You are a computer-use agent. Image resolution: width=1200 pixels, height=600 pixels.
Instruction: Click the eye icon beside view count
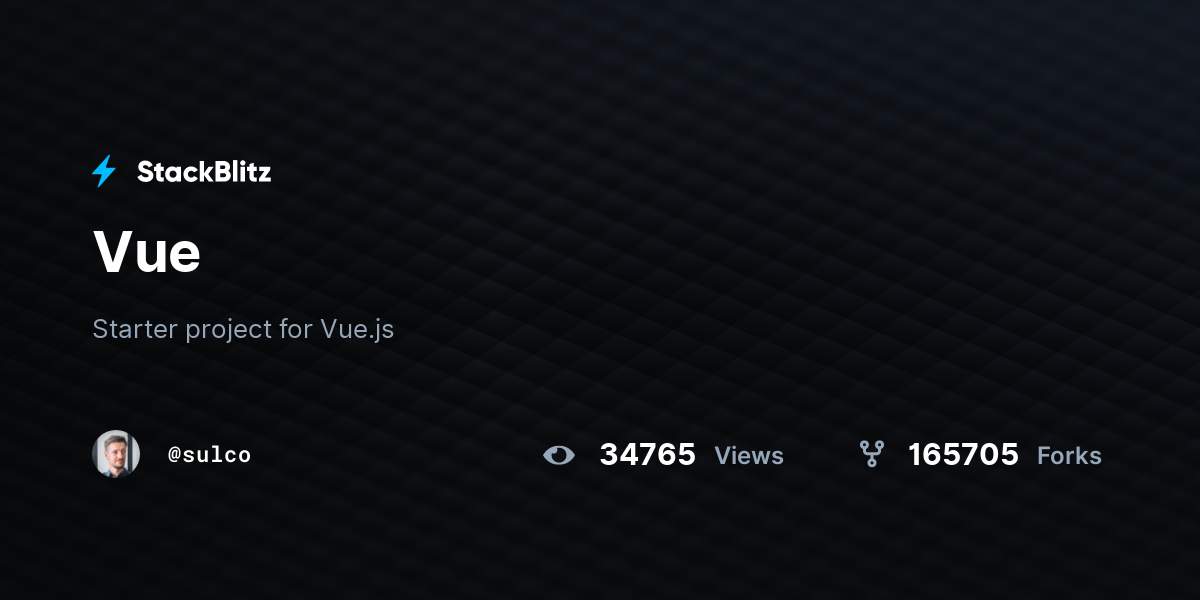pos(559,455)
